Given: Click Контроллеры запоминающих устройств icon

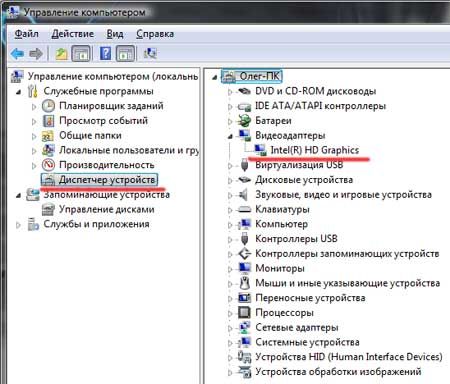Looking at the screenshot, I should coord(244,253).
